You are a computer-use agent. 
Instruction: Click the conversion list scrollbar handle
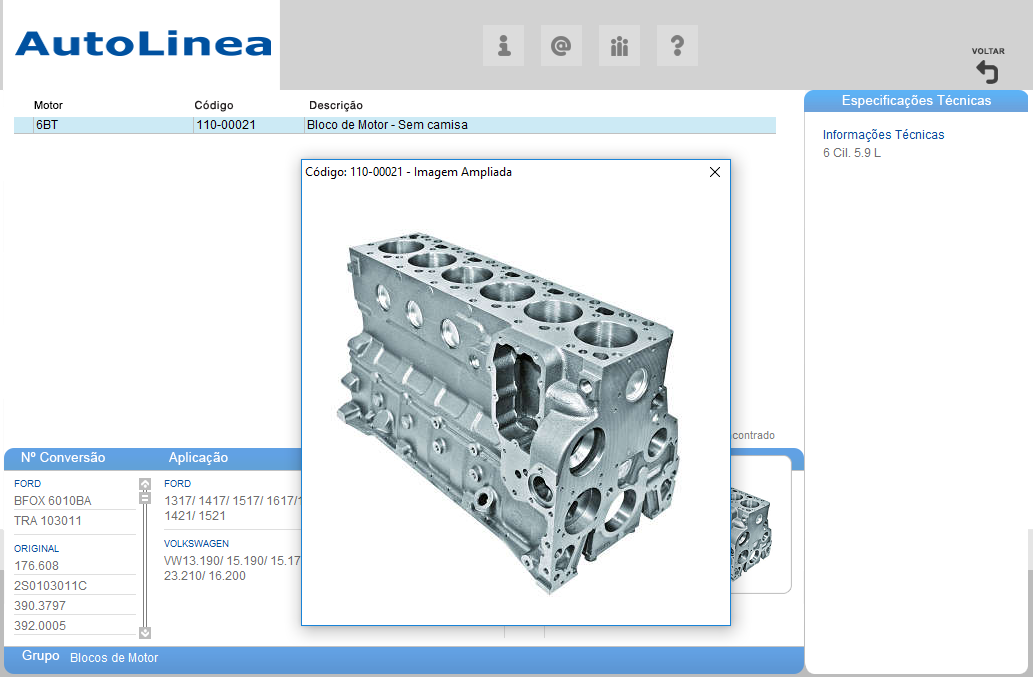click(145, 497)
